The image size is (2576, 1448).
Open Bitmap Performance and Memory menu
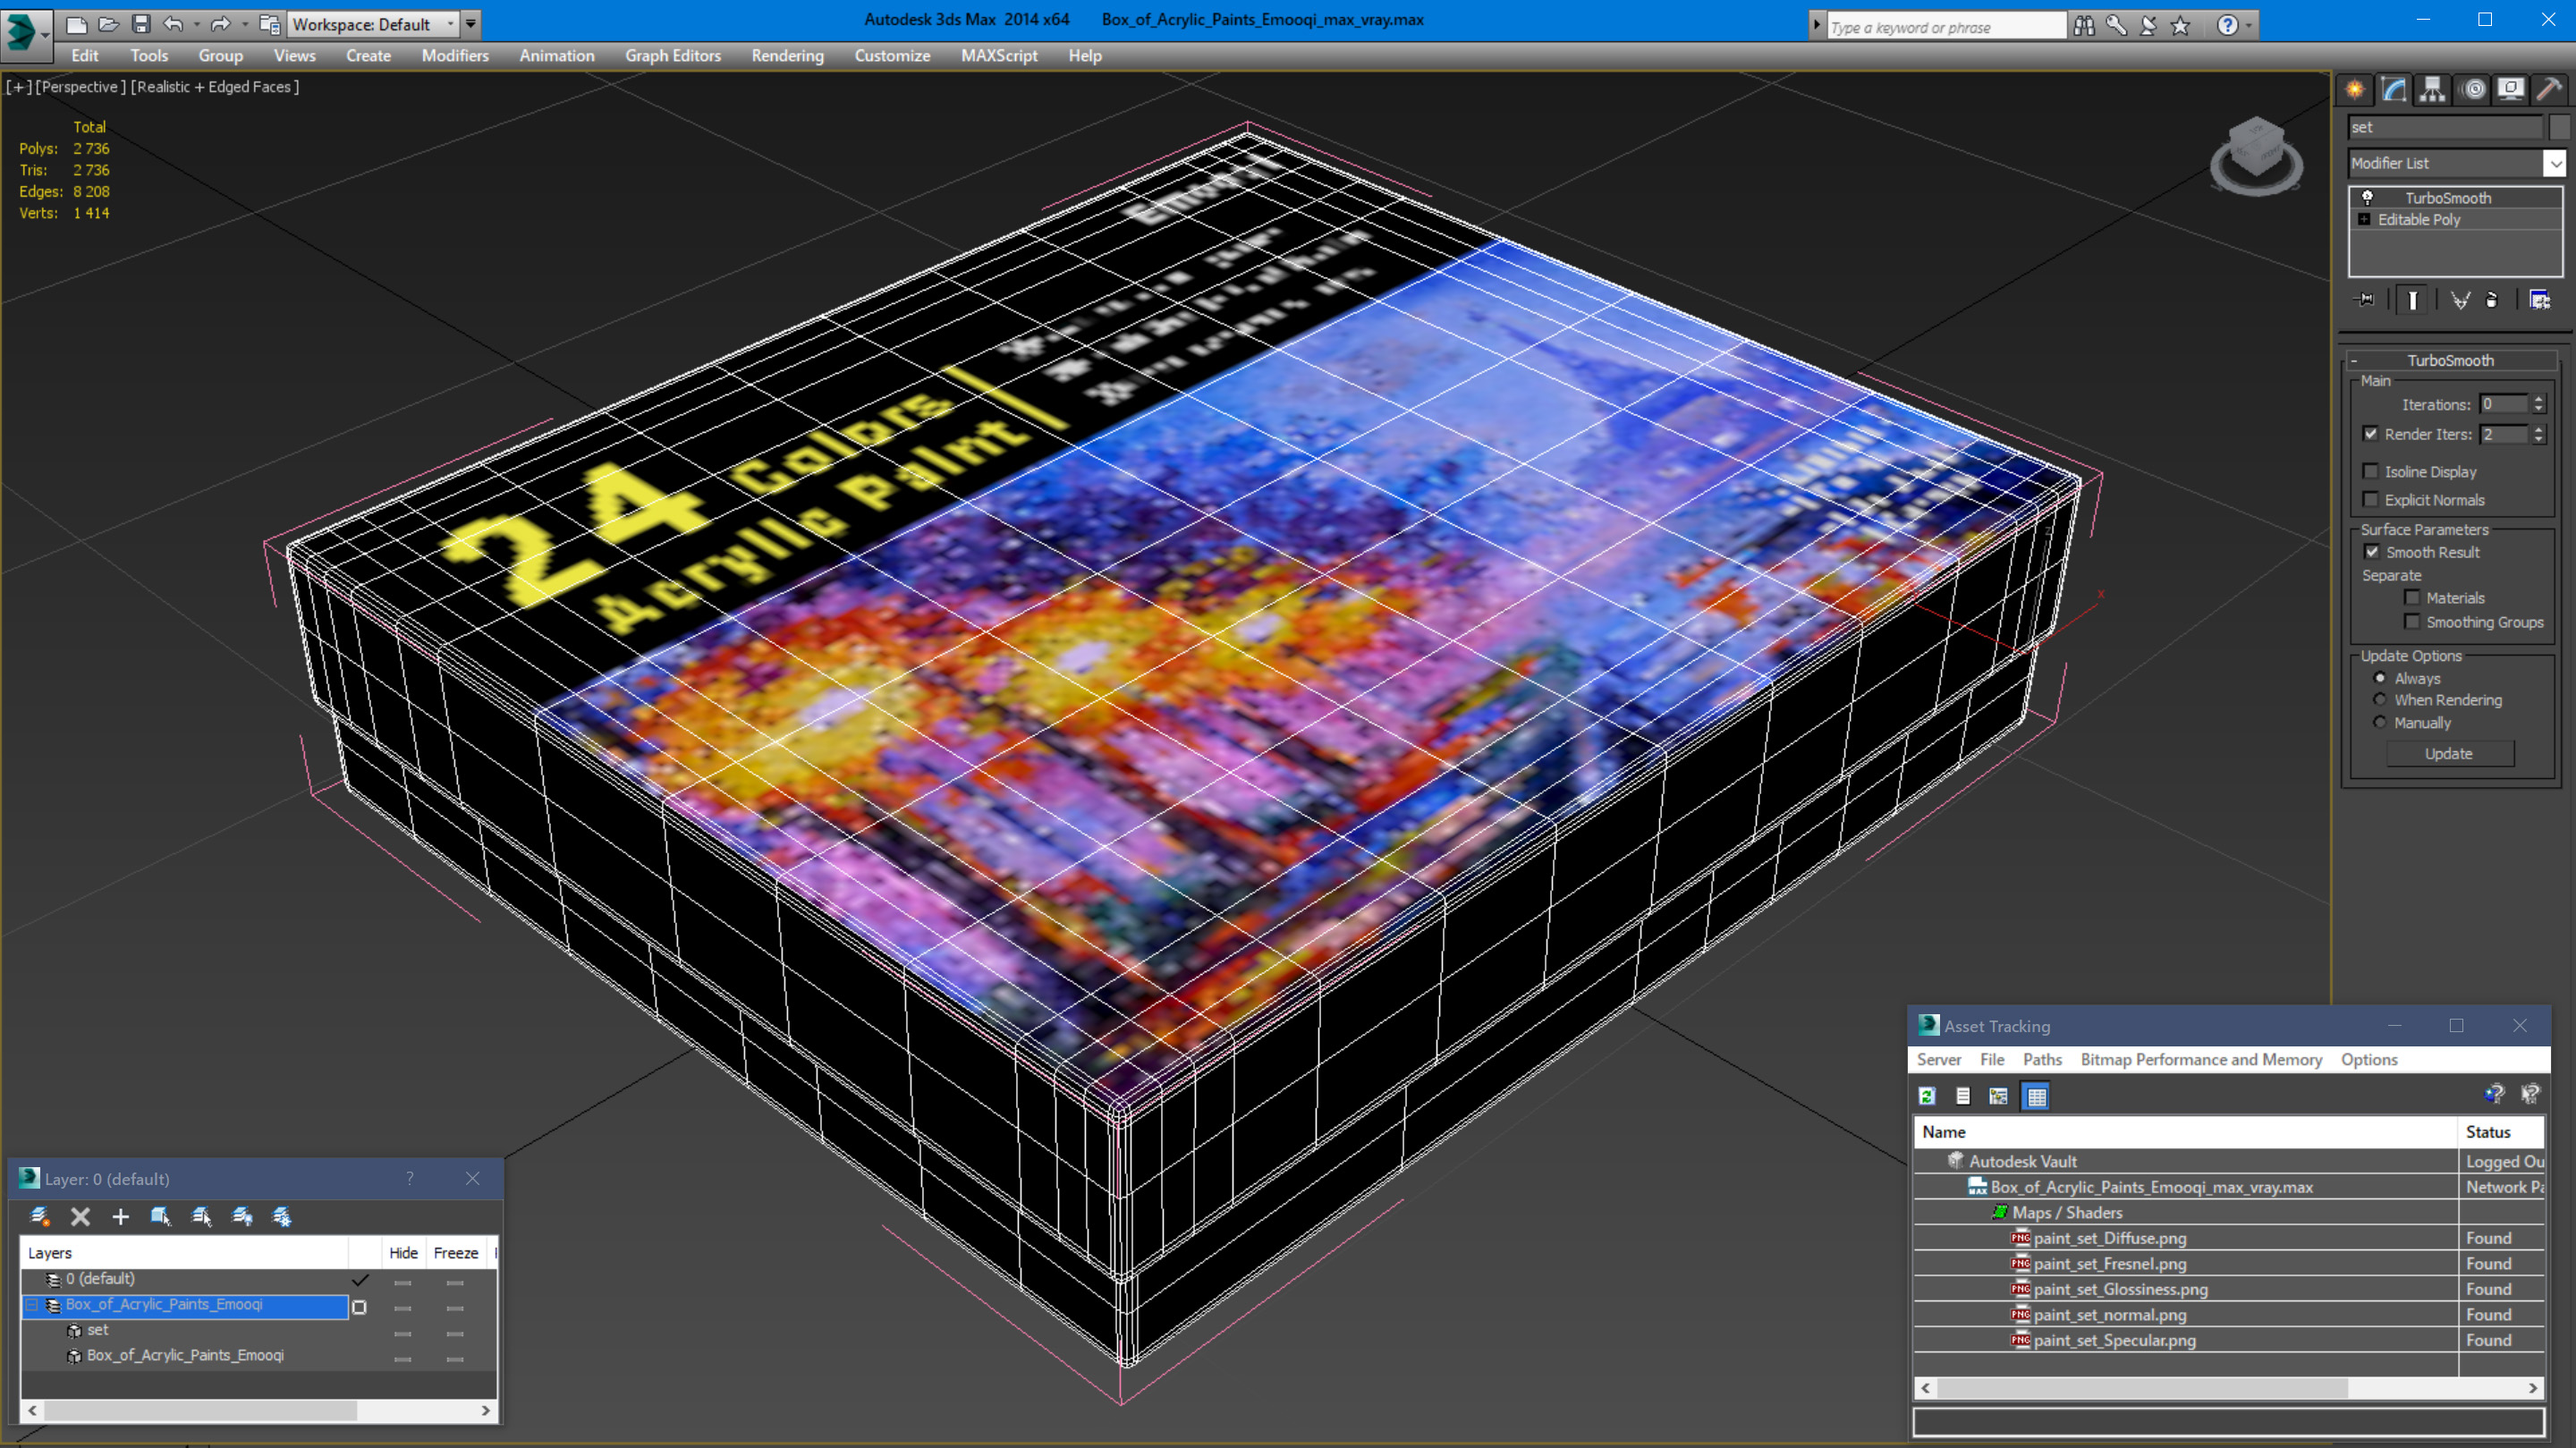tap(2200, 1059)
